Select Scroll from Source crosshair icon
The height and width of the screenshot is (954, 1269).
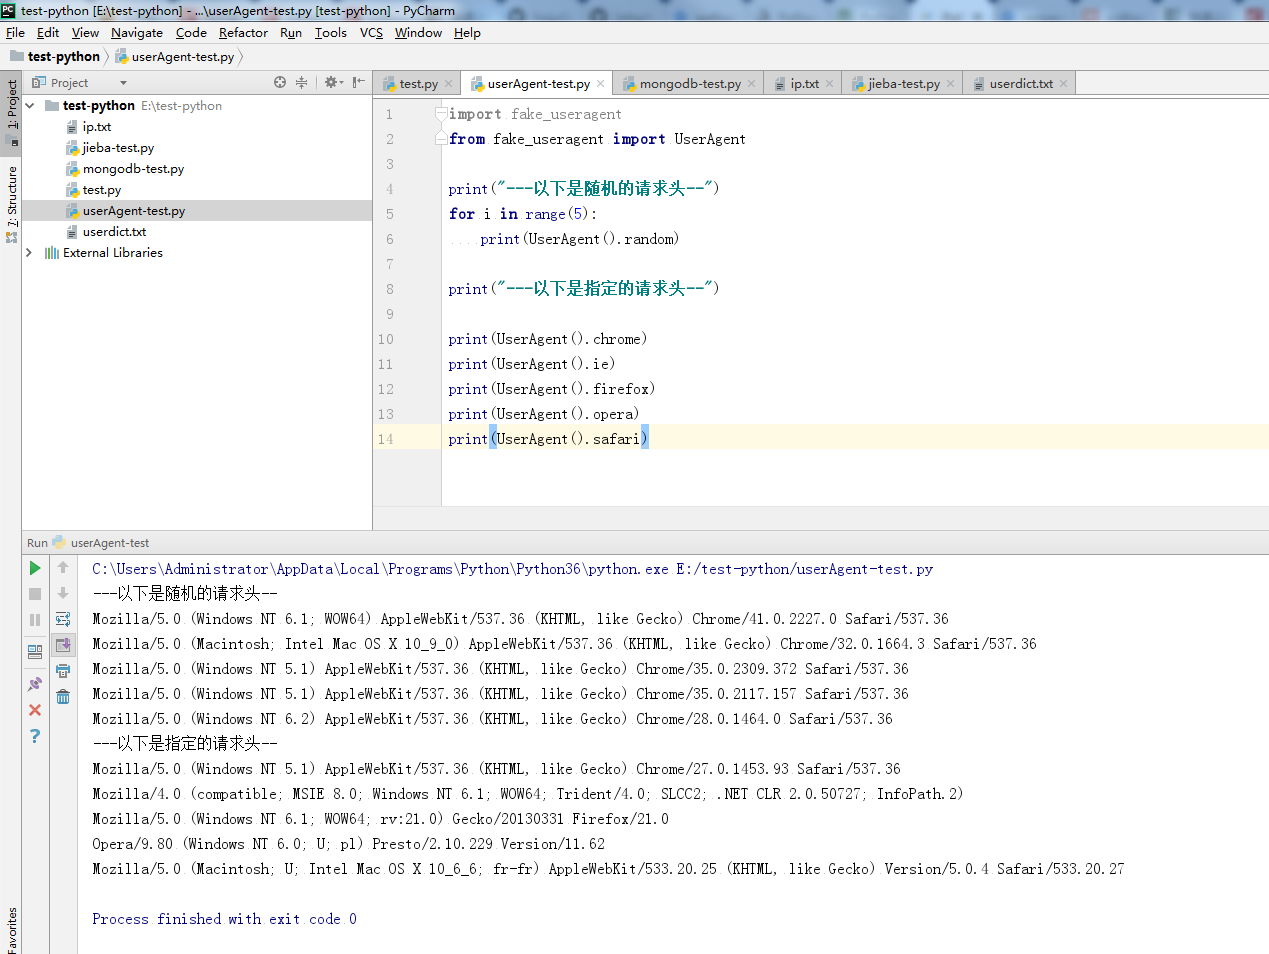point(280,82)
